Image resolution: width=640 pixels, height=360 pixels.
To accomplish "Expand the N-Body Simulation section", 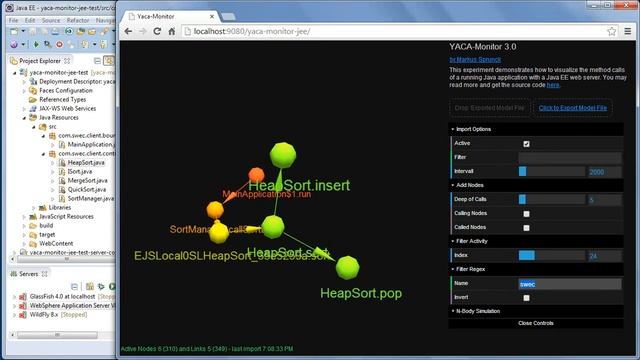I will coord(536,311).
